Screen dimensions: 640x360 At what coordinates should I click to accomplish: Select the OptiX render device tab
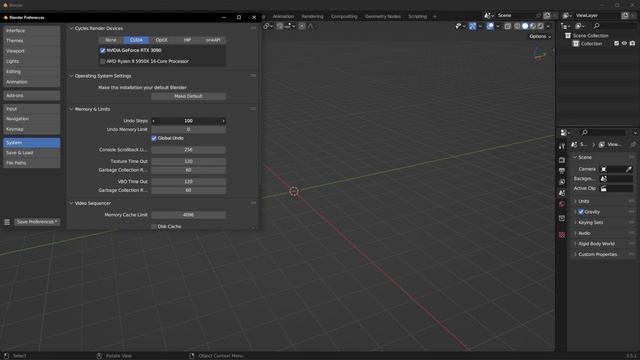pyautogui.click(x=162, y=40)
